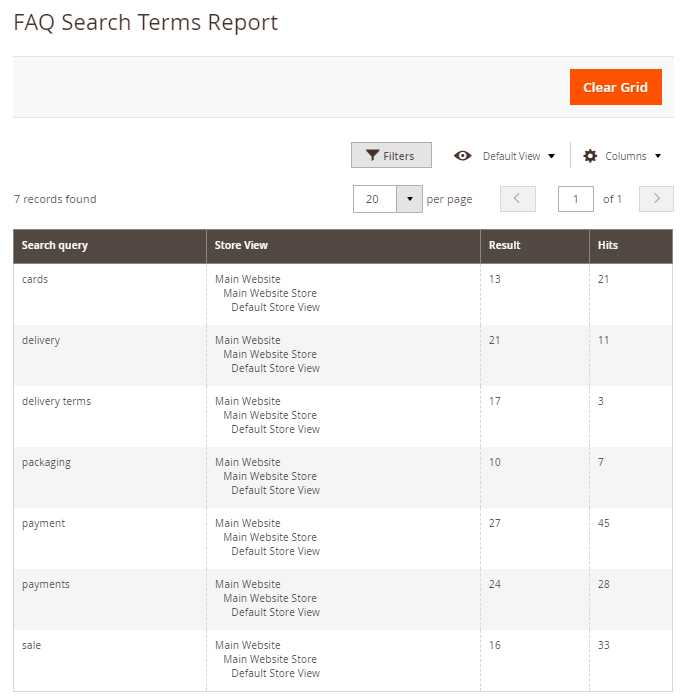The height and width of the screenshot is (700, 685).
Task: Expand the Default View dropdown
Action: pyautogui.click(x=518, y=156)
